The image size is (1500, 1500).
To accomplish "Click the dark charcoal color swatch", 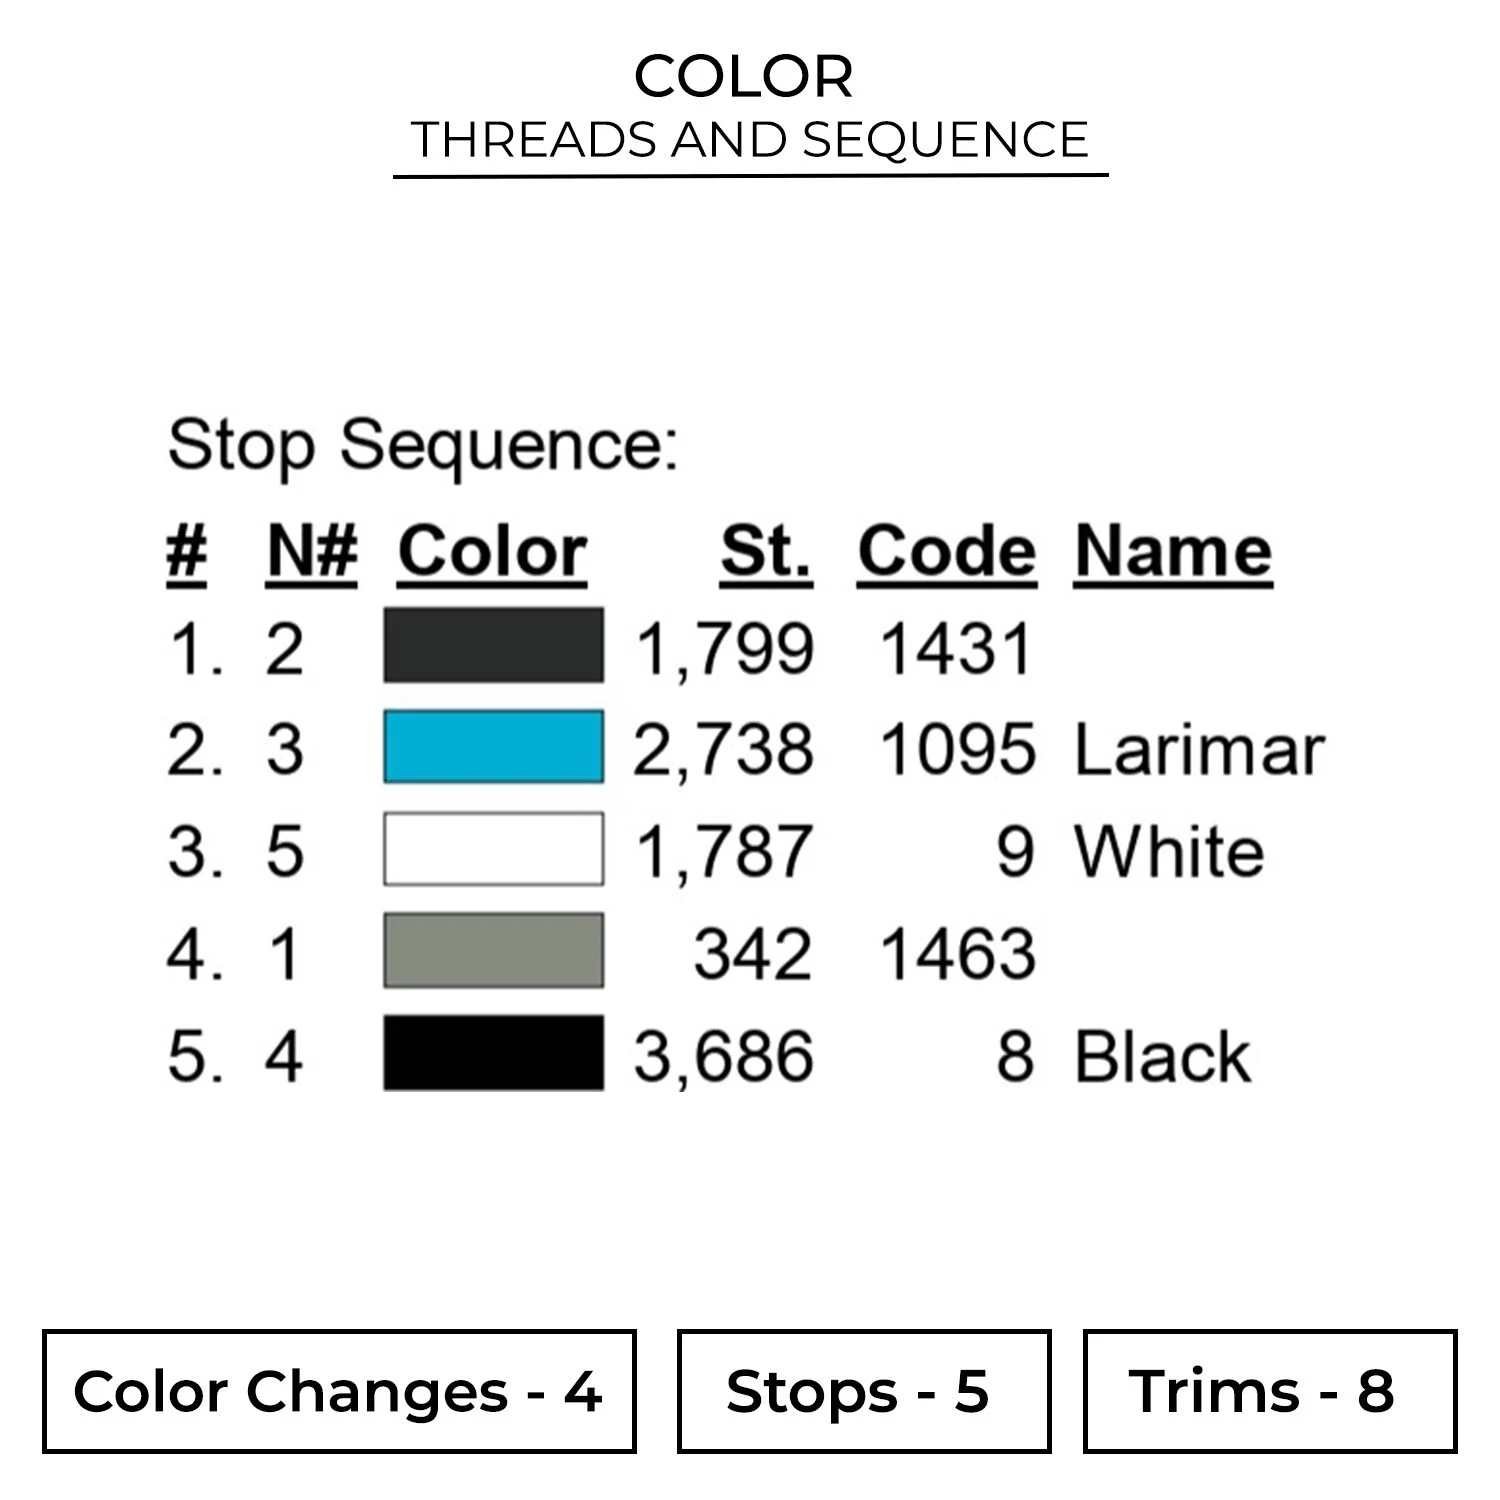I will pos(493,646).
